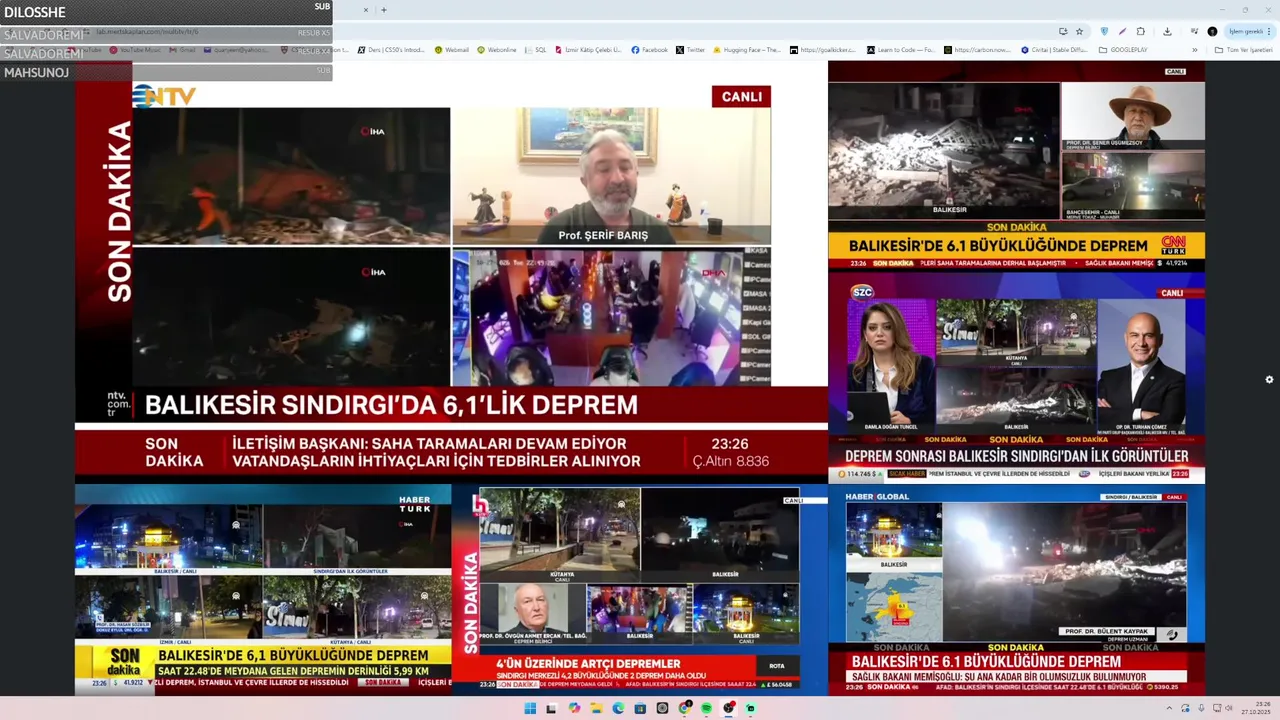Screen dimensions: 1280x720
Task: Select the NTV live stream tile
Action: tap(451, 272)
